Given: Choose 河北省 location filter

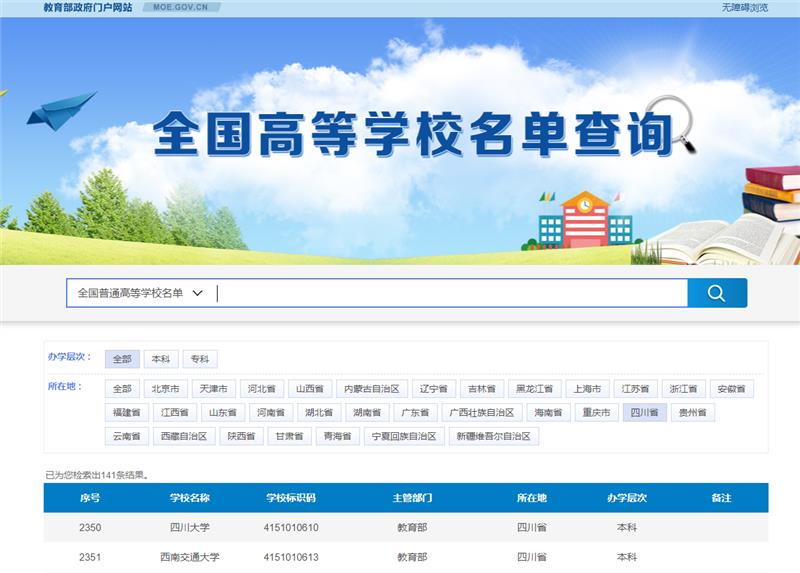Looking at the screenshot, I should (262, 389).
